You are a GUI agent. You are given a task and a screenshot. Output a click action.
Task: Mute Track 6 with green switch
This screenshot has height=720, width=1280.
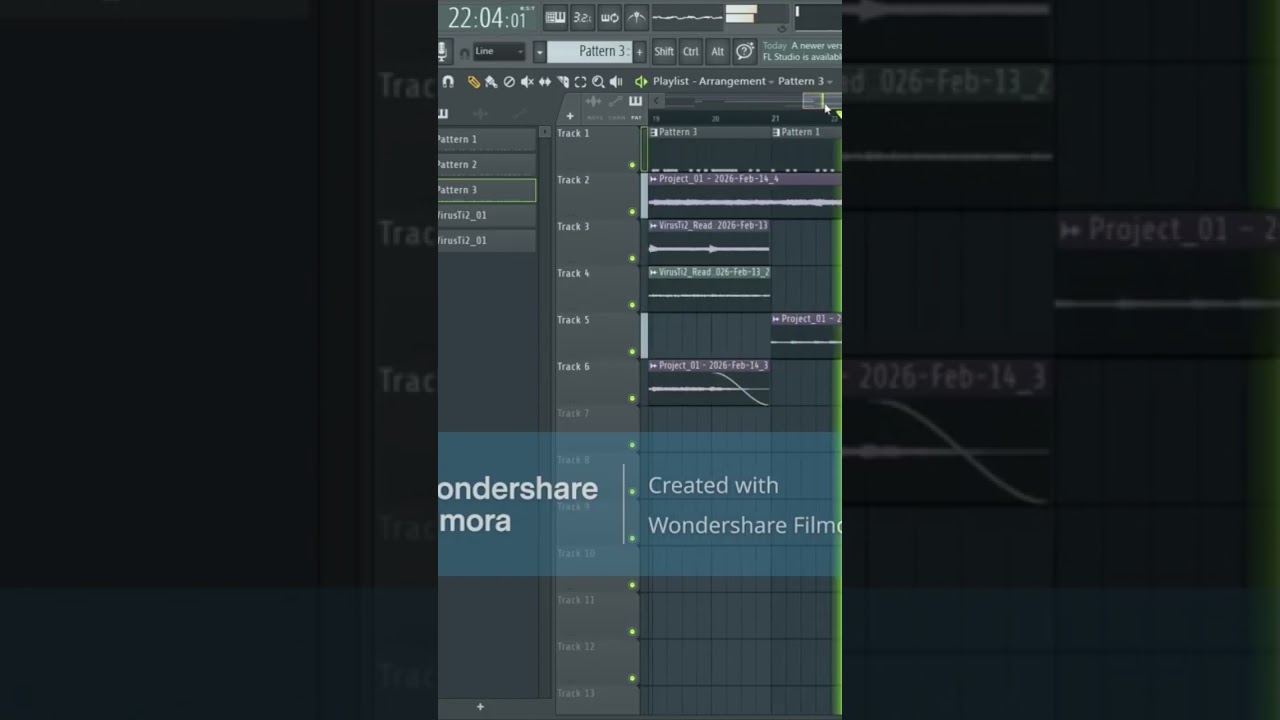click(632, 398)
